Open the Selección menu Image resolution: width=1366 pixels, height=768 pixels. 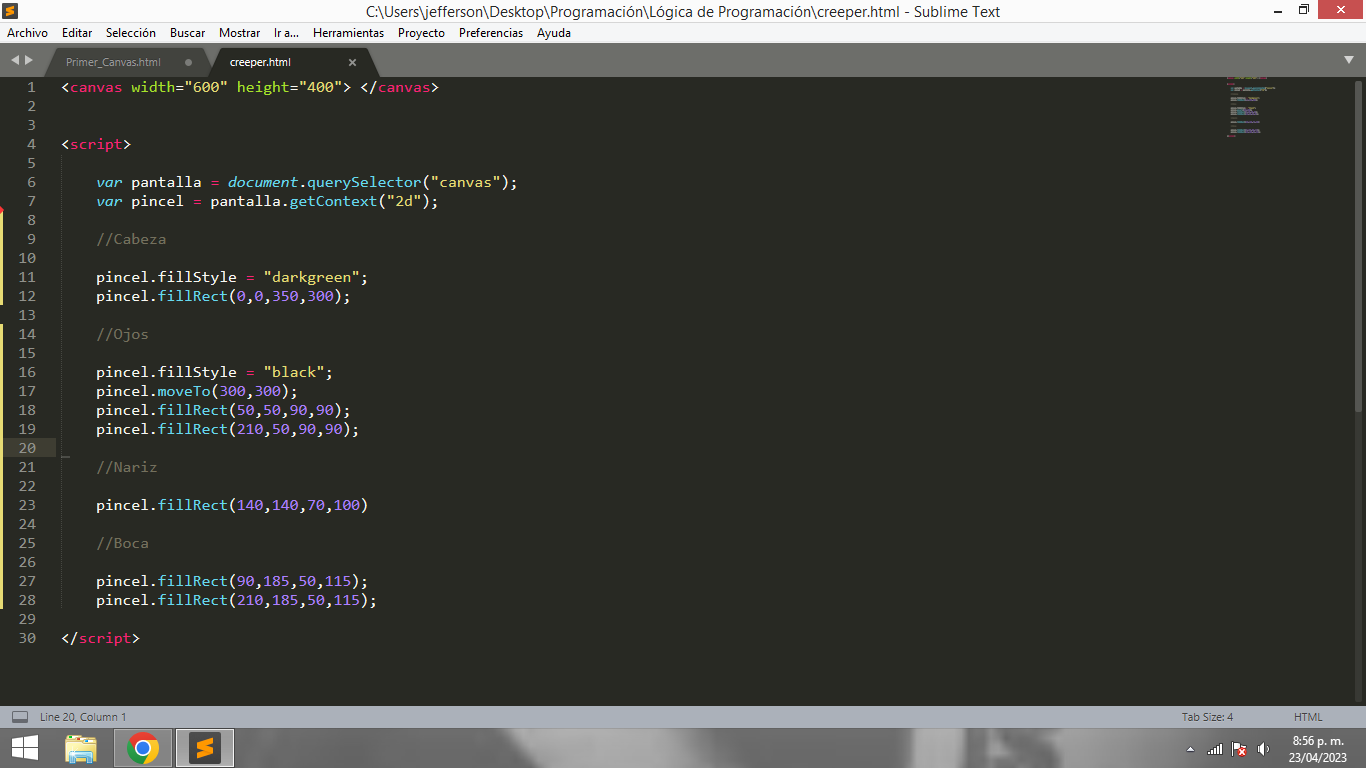click(x=130, y=33)
